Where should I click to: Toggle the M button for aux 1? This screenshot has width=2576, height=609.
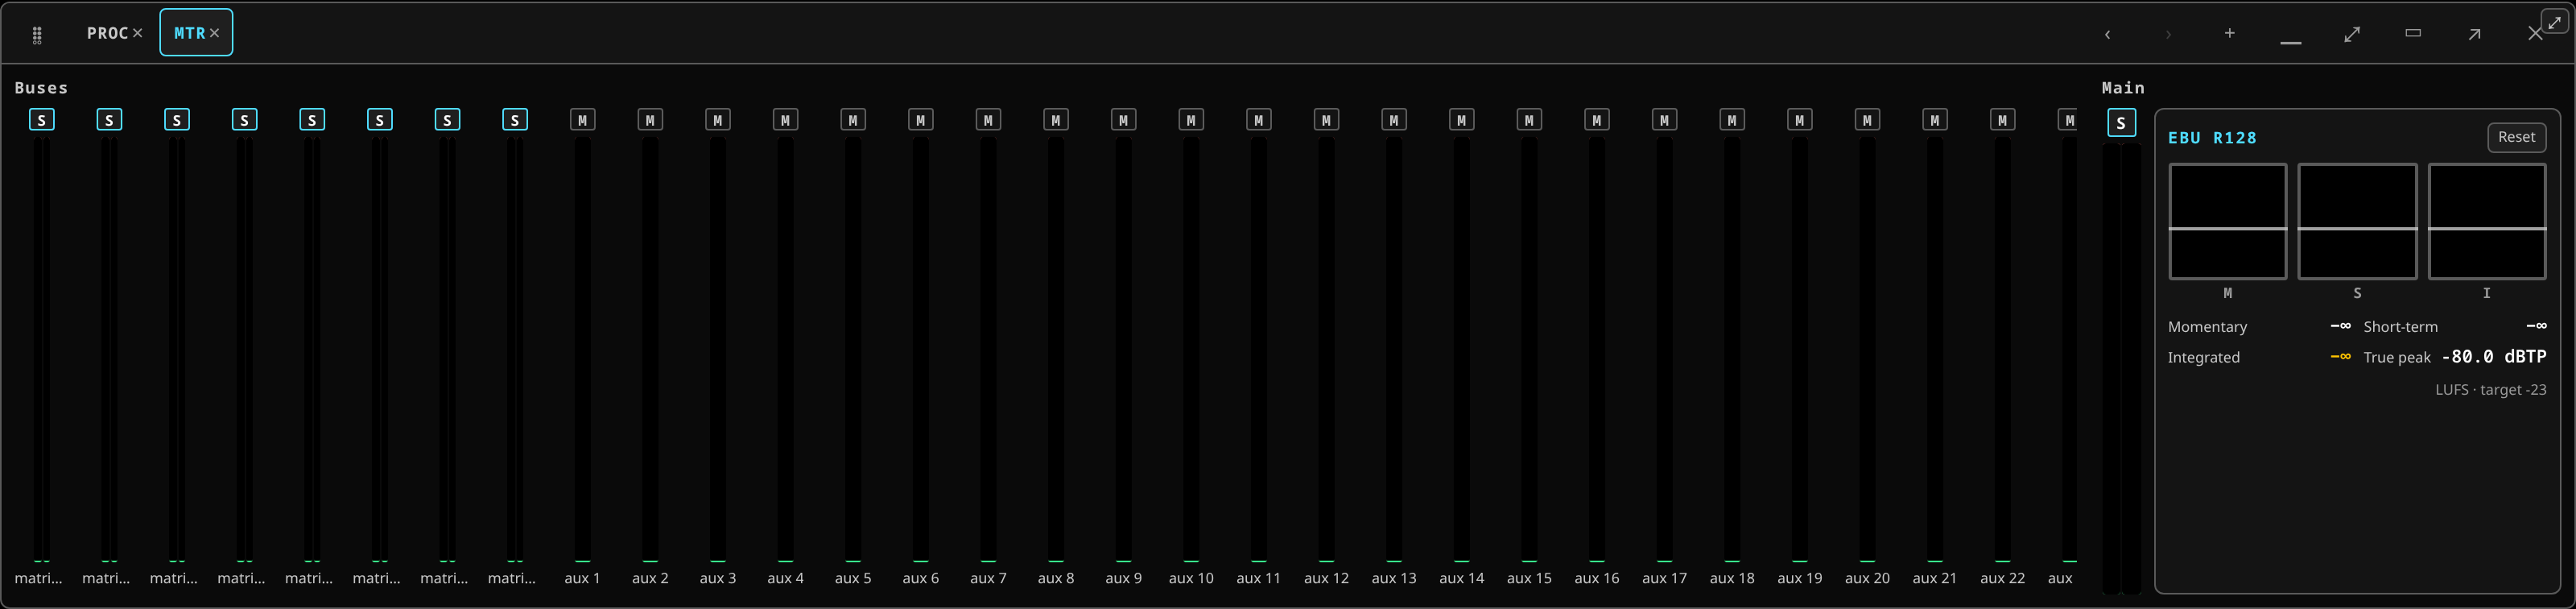[582, 120]
